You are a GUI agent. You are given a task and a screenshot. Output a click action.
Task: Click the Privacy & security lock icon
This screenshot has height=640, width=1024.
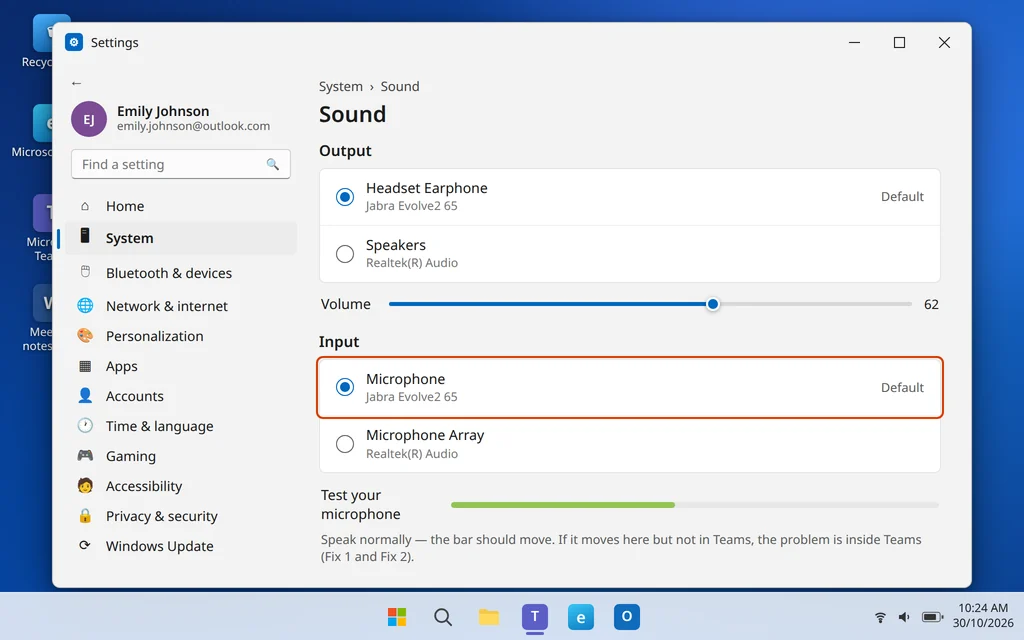click(x=85, y=515)
